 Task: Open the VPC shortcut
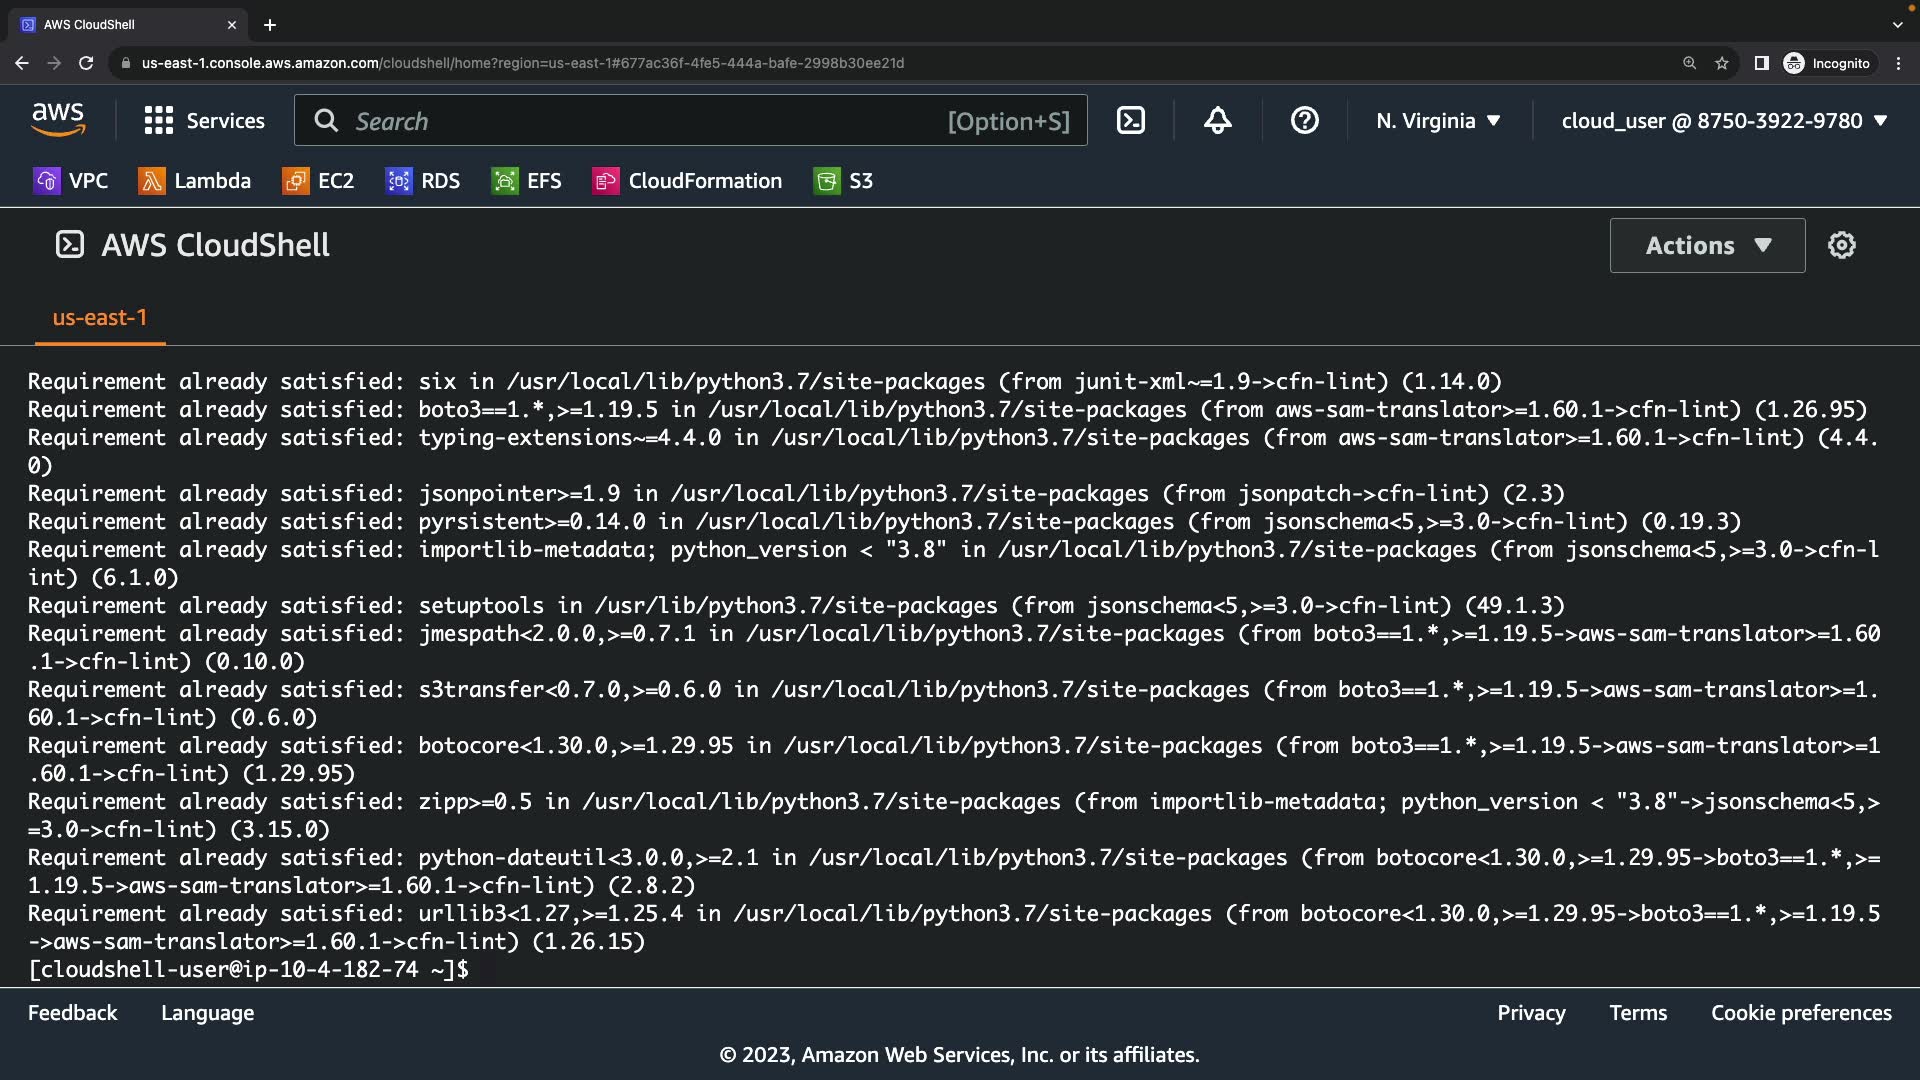tap(70, 181)
